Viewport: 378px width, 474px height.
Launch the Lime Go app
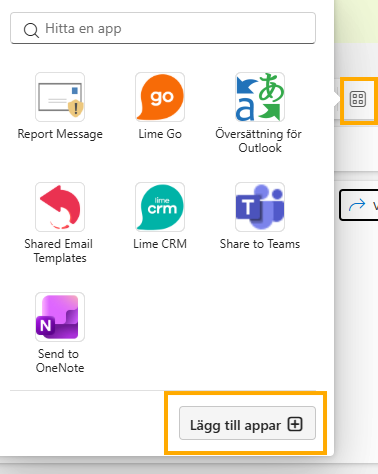(x=160, y=97)
